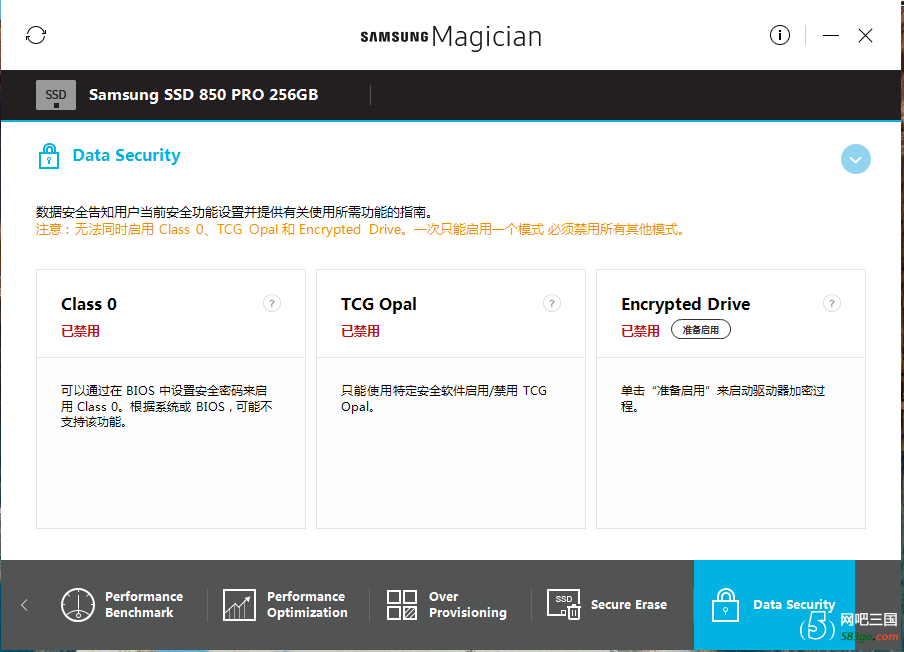Select the SSD drive icon
Viewport: 904px width, 652px height.
(x=56, y=95)
